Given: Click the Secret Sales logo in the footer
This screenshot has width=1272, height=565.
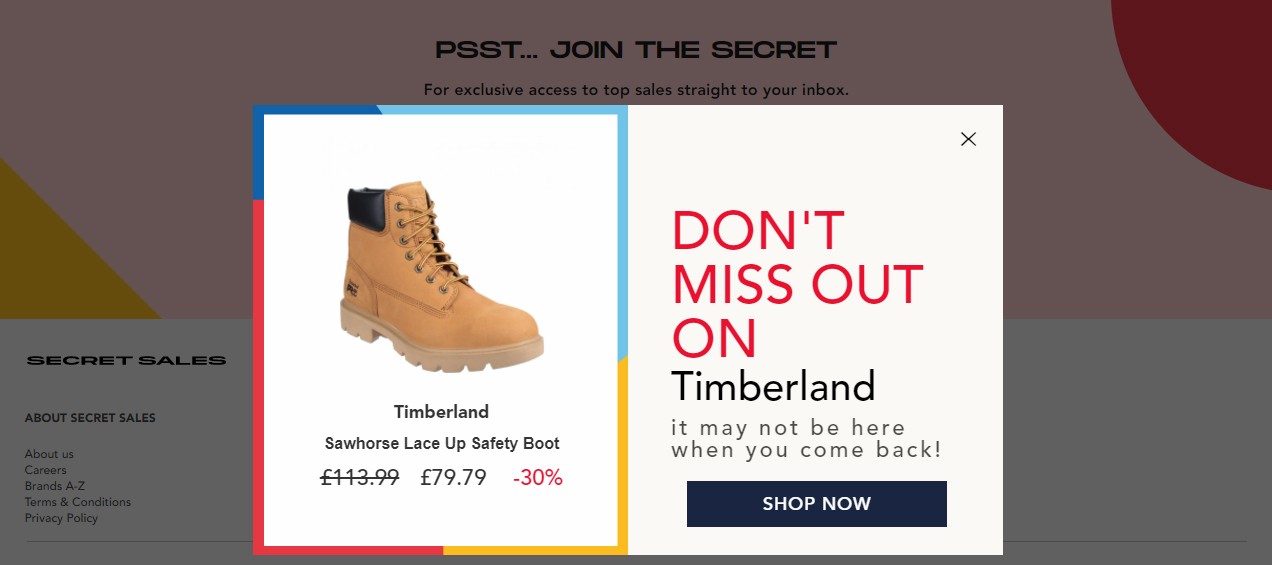Looking at the screenshot, I should click(x=127, y=360).
